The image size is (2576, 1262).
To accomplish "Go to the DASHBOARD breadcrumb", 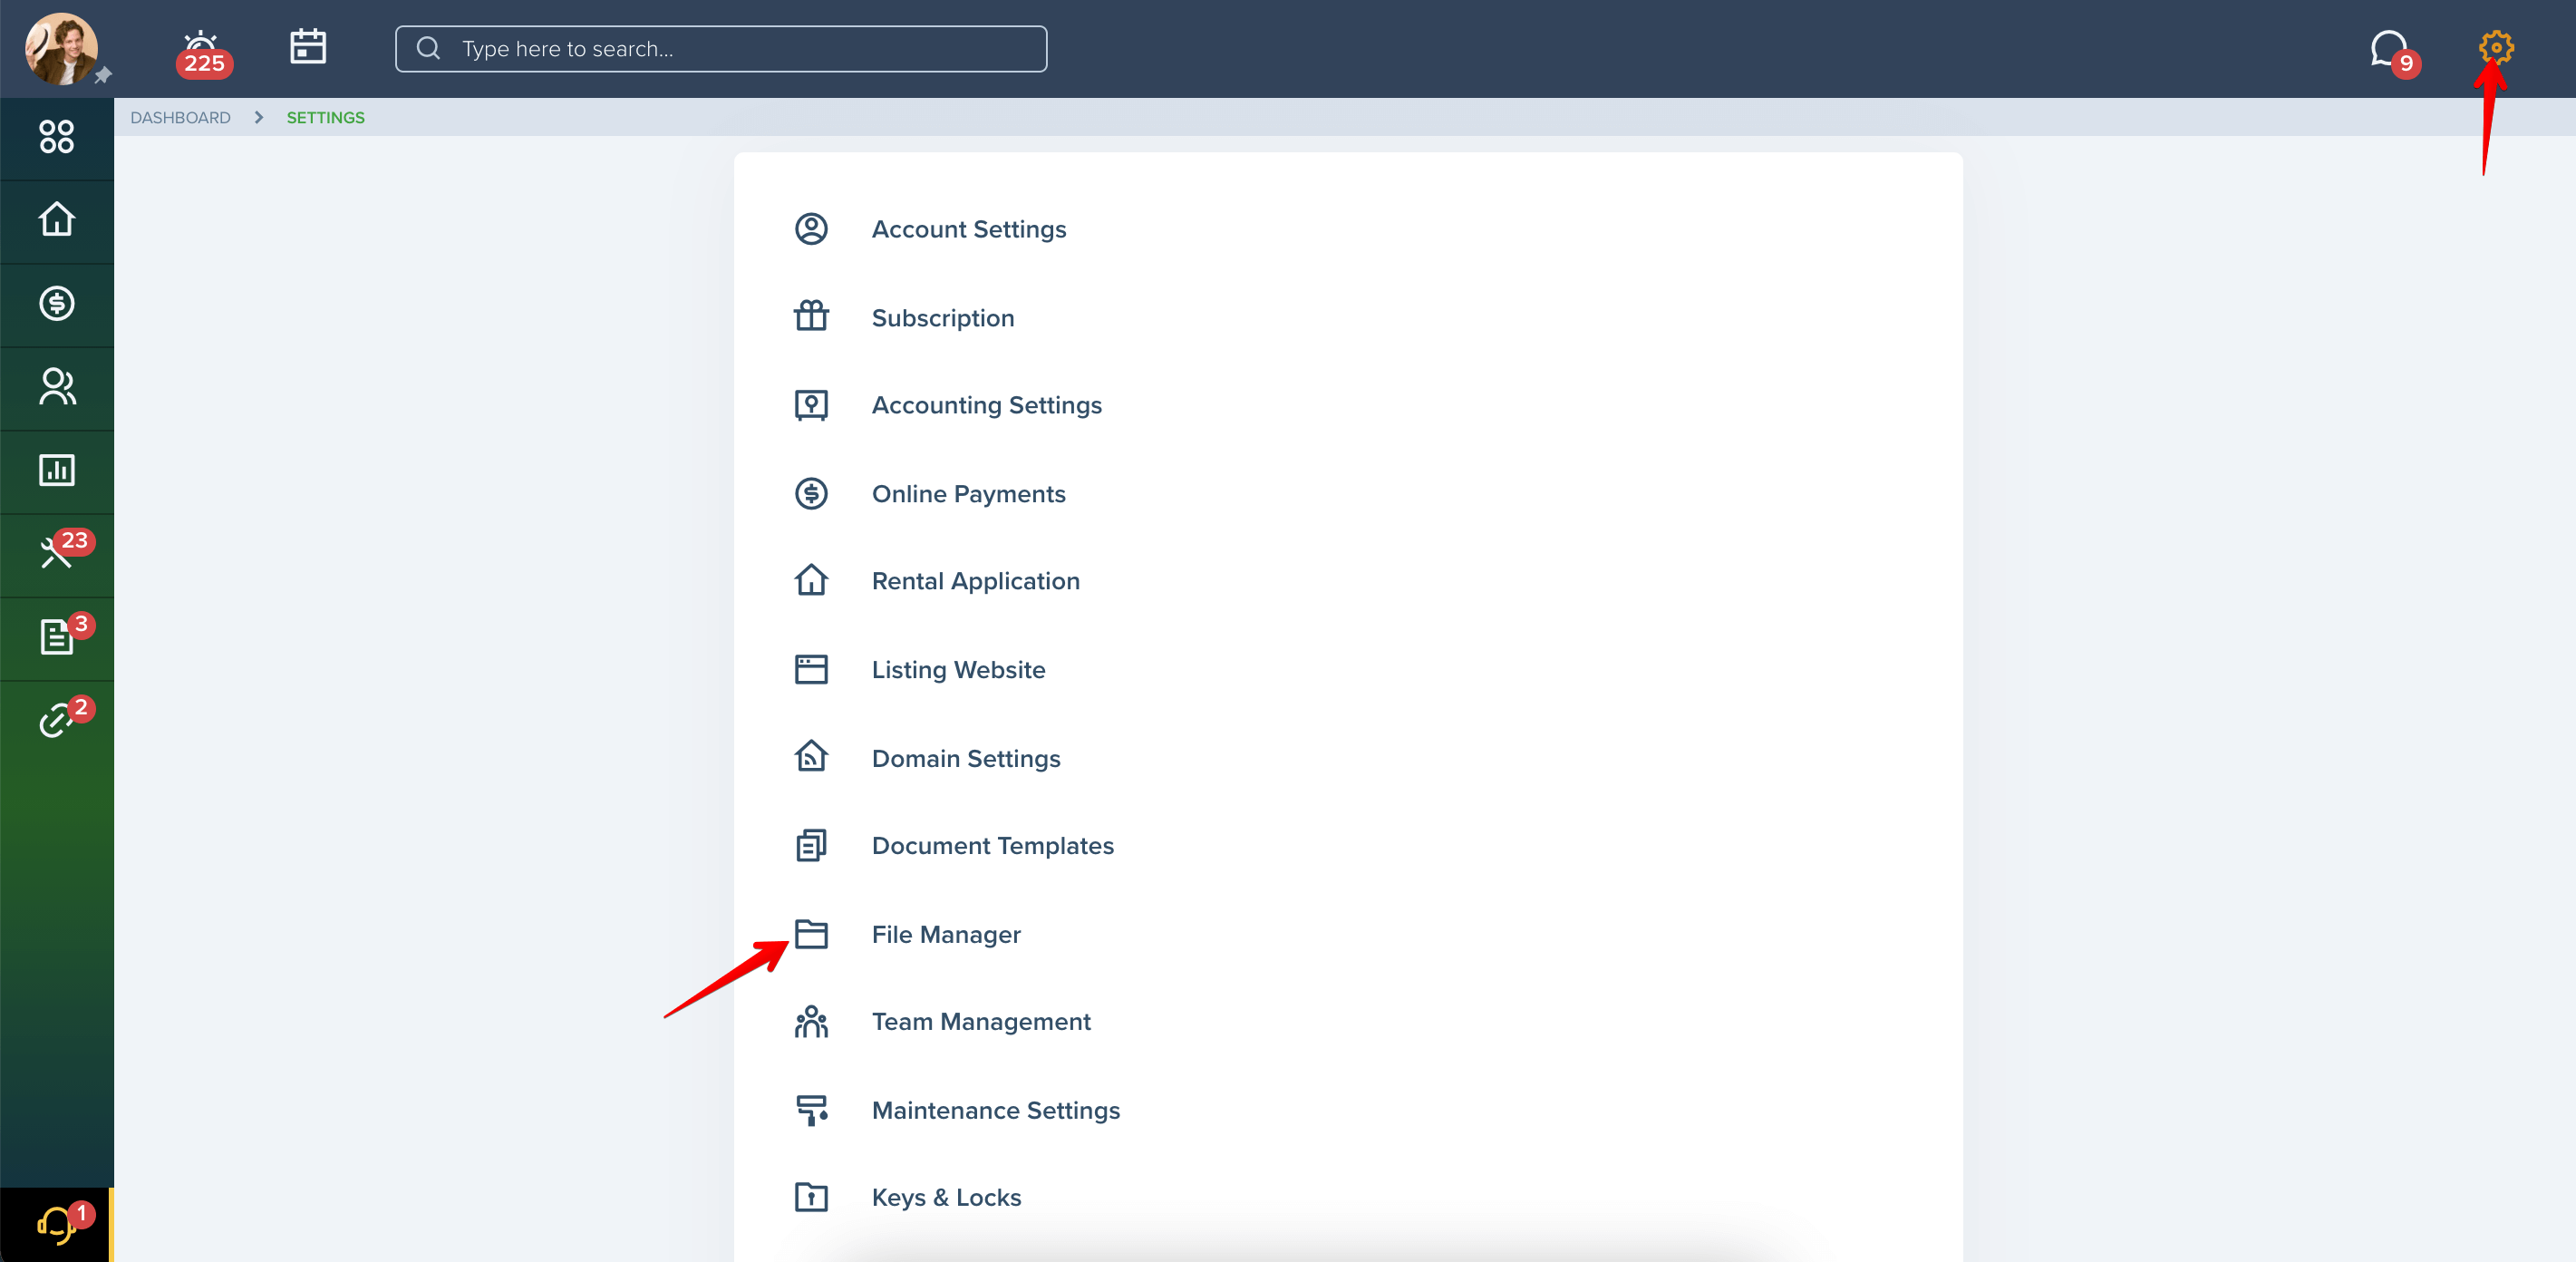I will point(180,118).
